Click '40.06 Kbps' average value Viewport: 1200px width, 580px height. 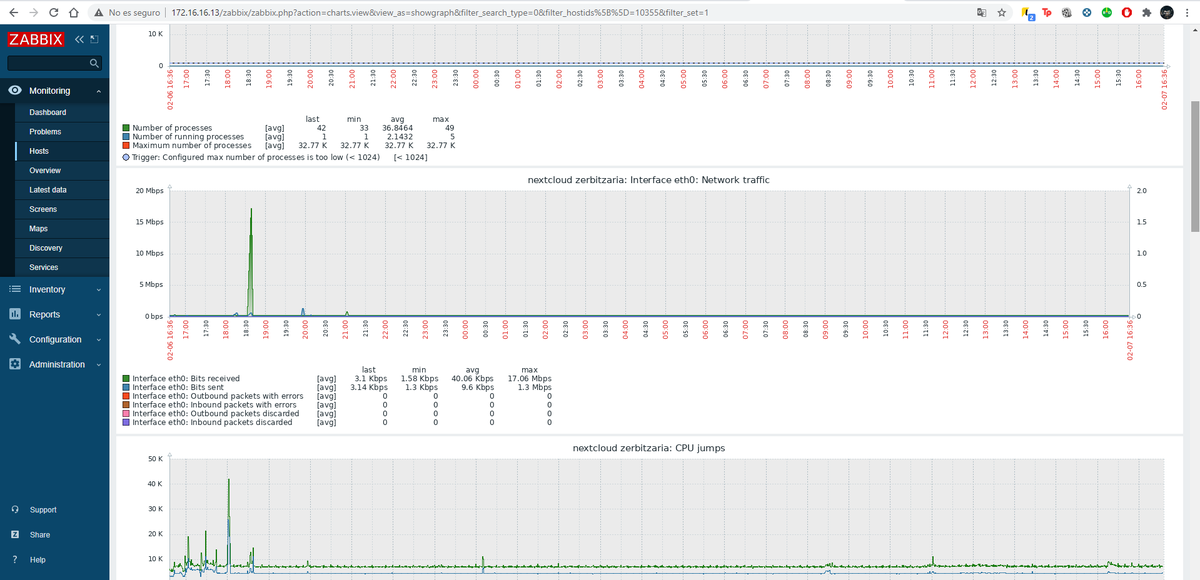472,379
